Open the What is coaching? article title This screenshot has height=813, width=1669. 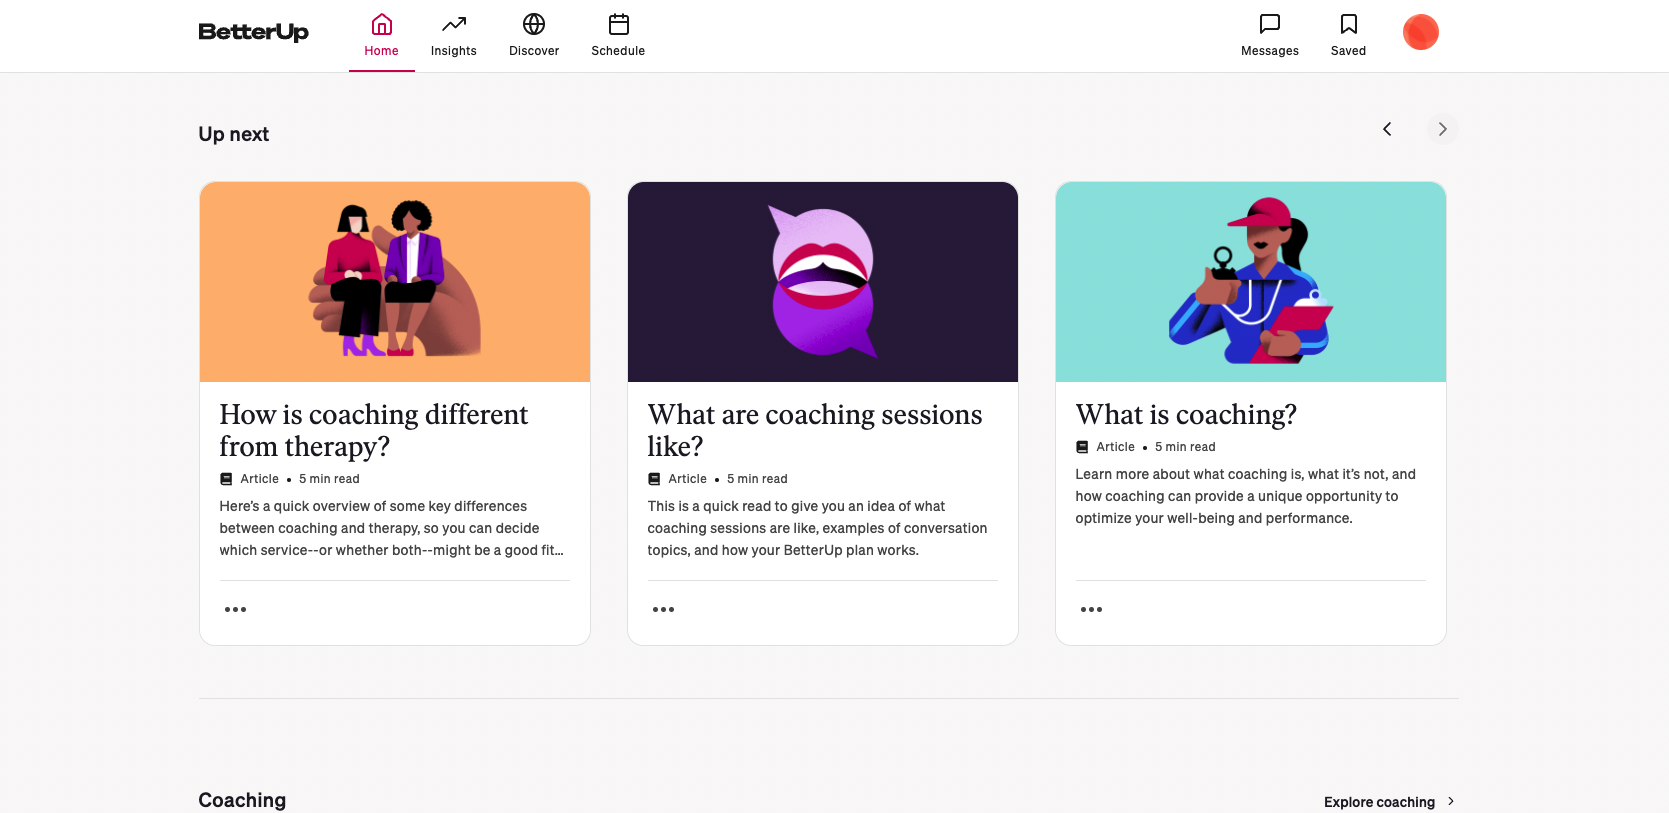1186,414
